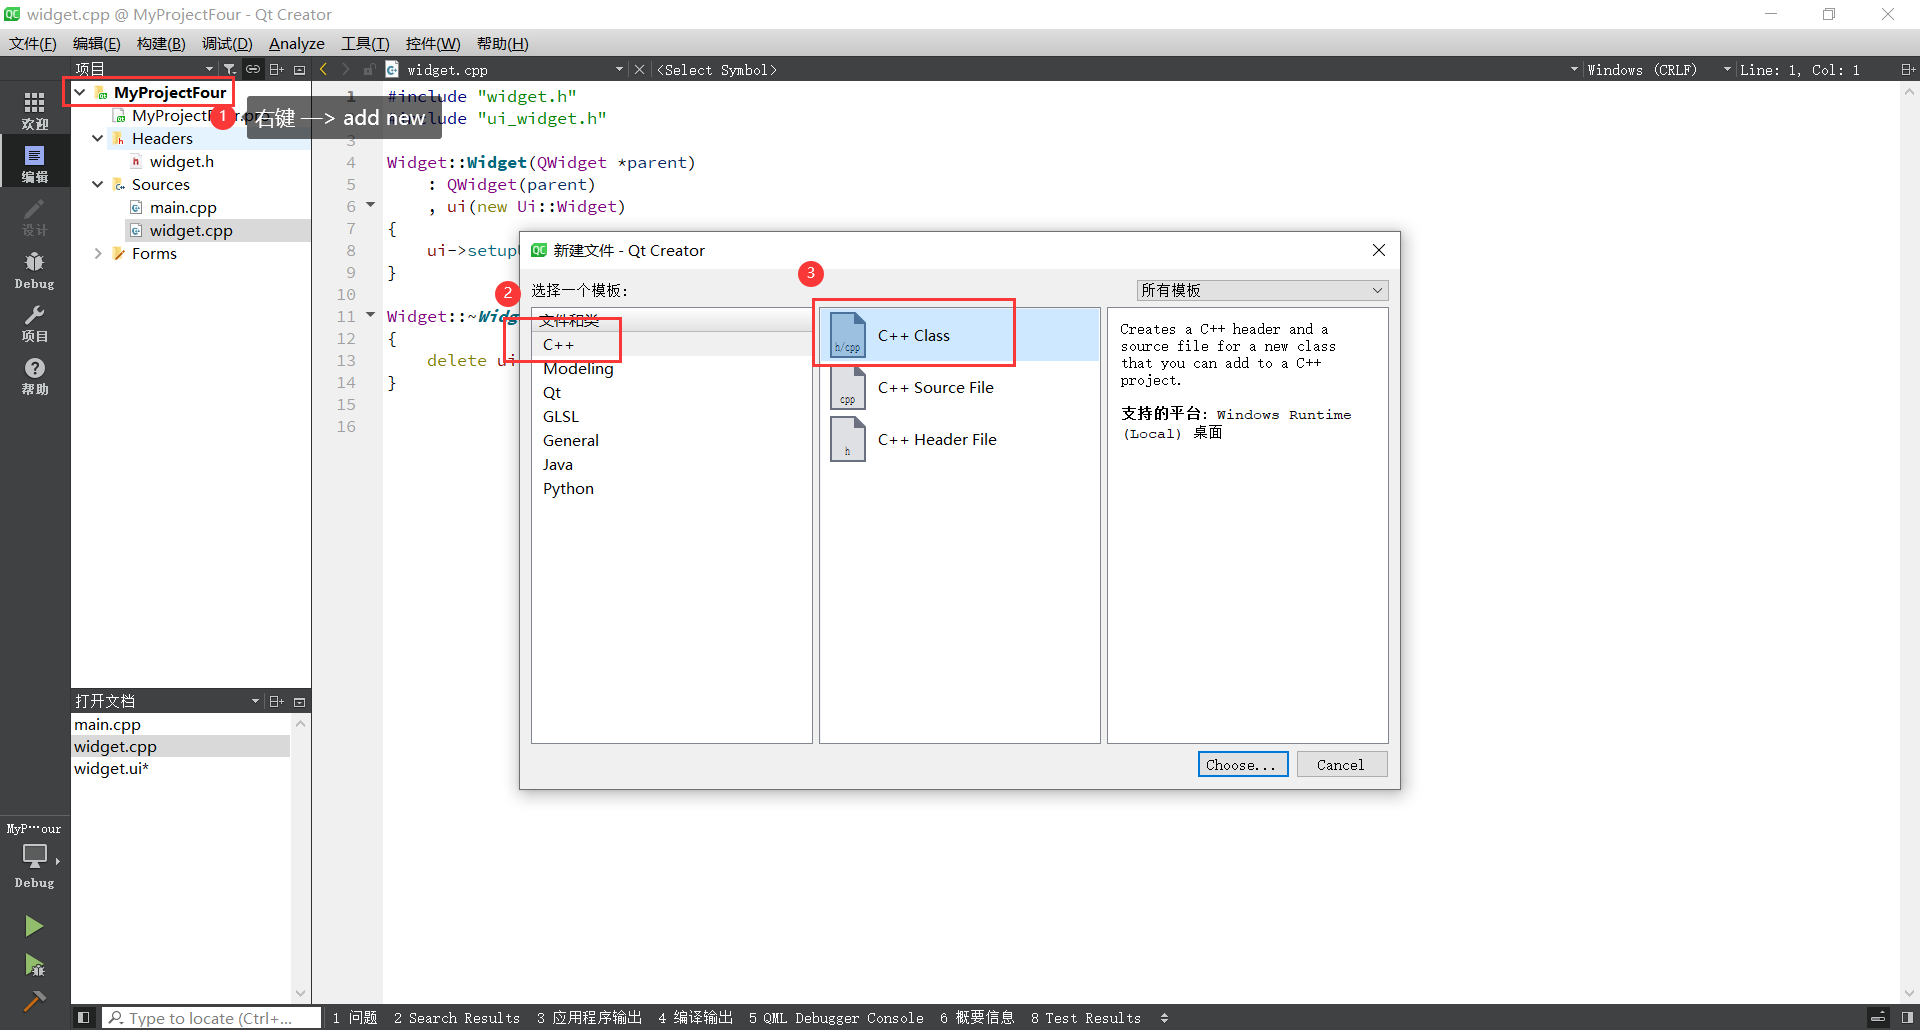This screenshot has width=1920, height=1030.
Task: Go forward in navigation history
Action: tap(346, 69)
